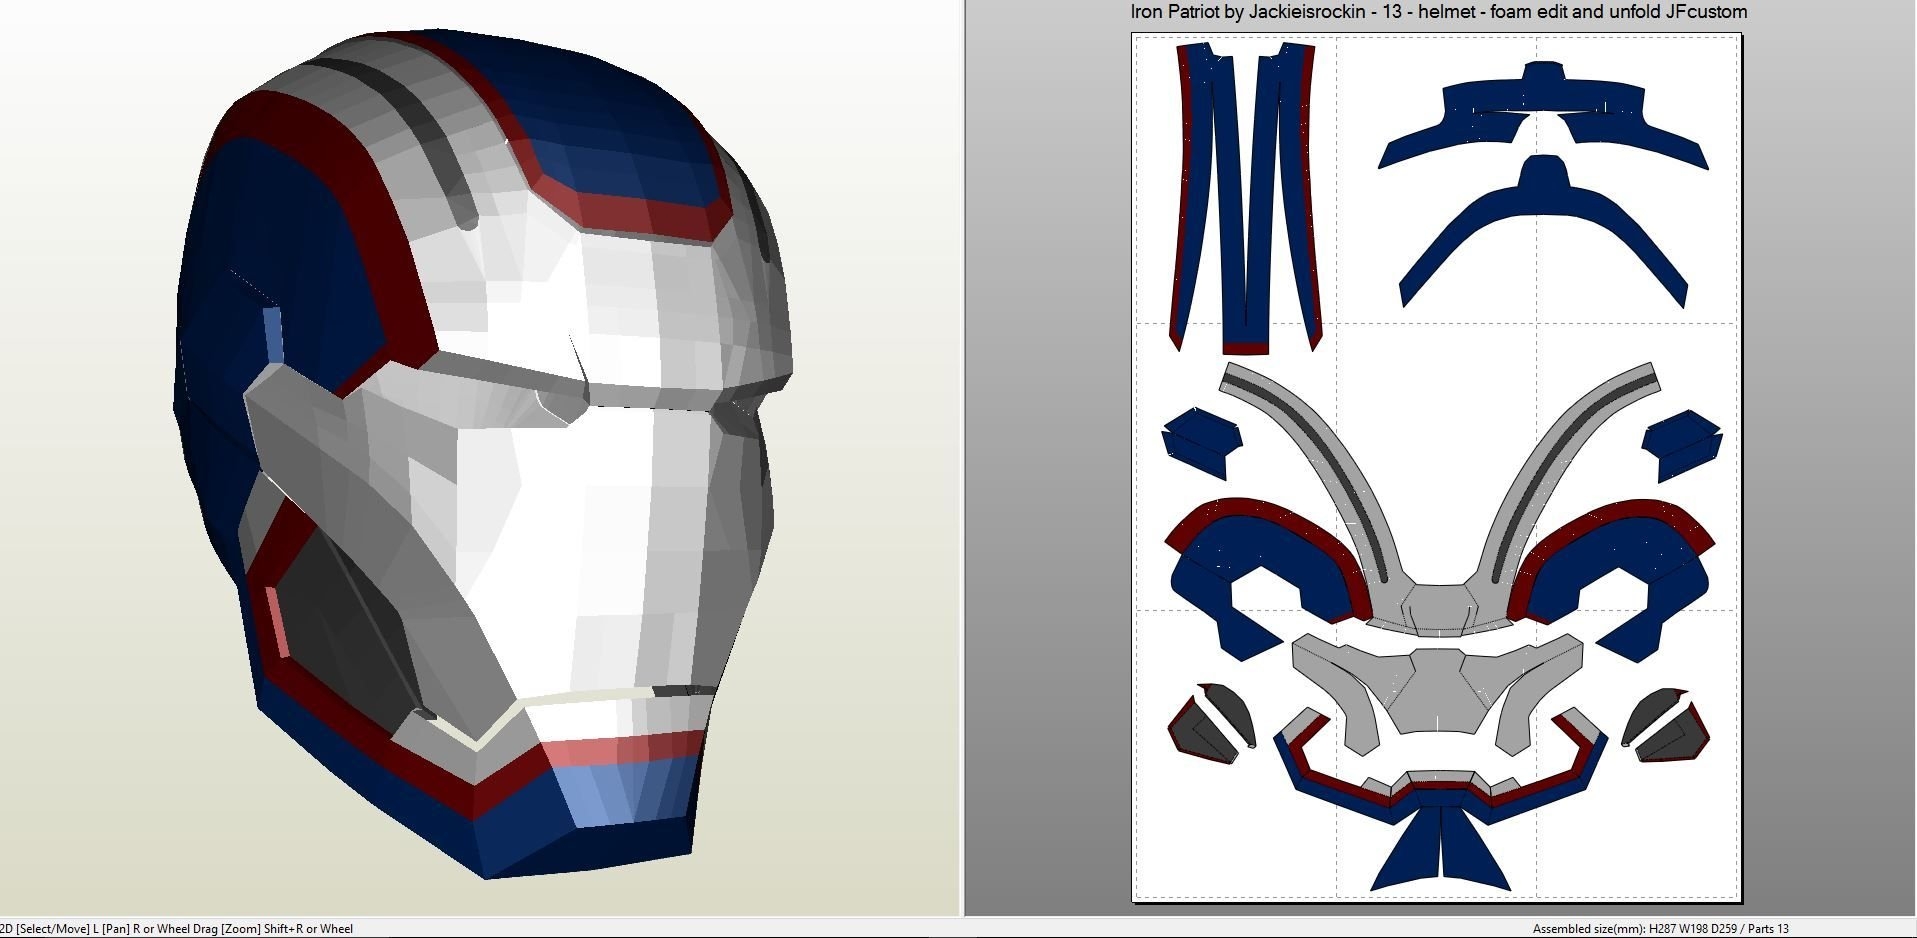This screenshot has width=1917, height=938.
Task: Click the light blue chin panel on 3D helmet
Action: pyautogui.click(x=625, y=790)
